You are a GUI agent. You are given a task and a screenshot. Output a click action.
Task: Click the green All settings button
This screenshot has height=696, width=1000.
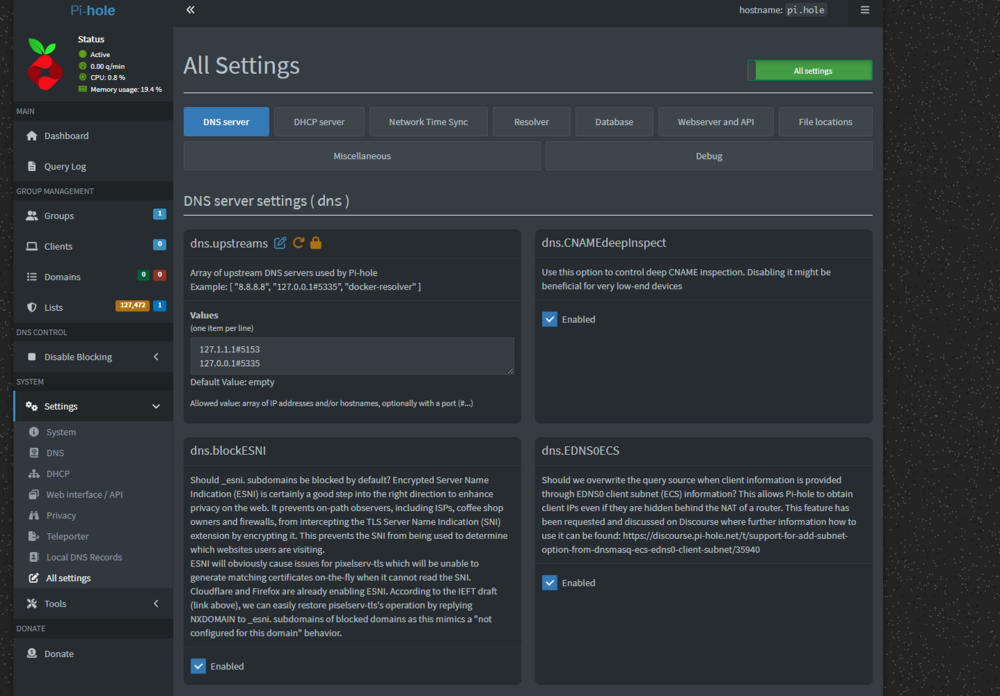point(810,71)
